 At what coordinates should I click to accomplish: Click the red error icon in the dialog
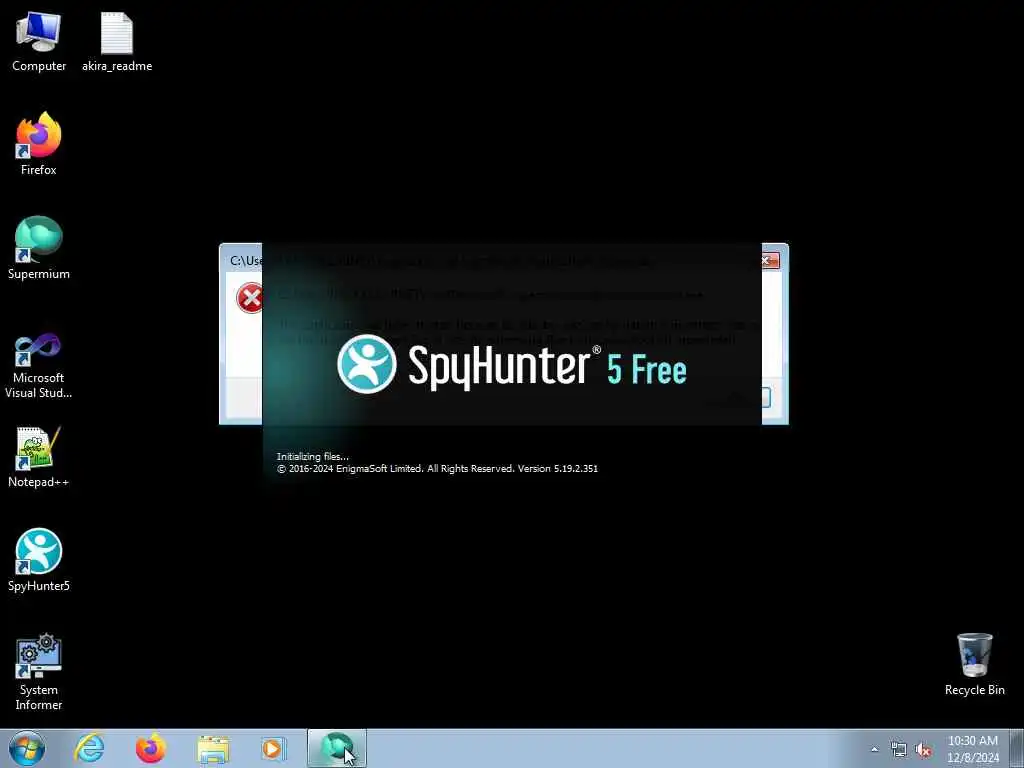[x=249, y=298]
